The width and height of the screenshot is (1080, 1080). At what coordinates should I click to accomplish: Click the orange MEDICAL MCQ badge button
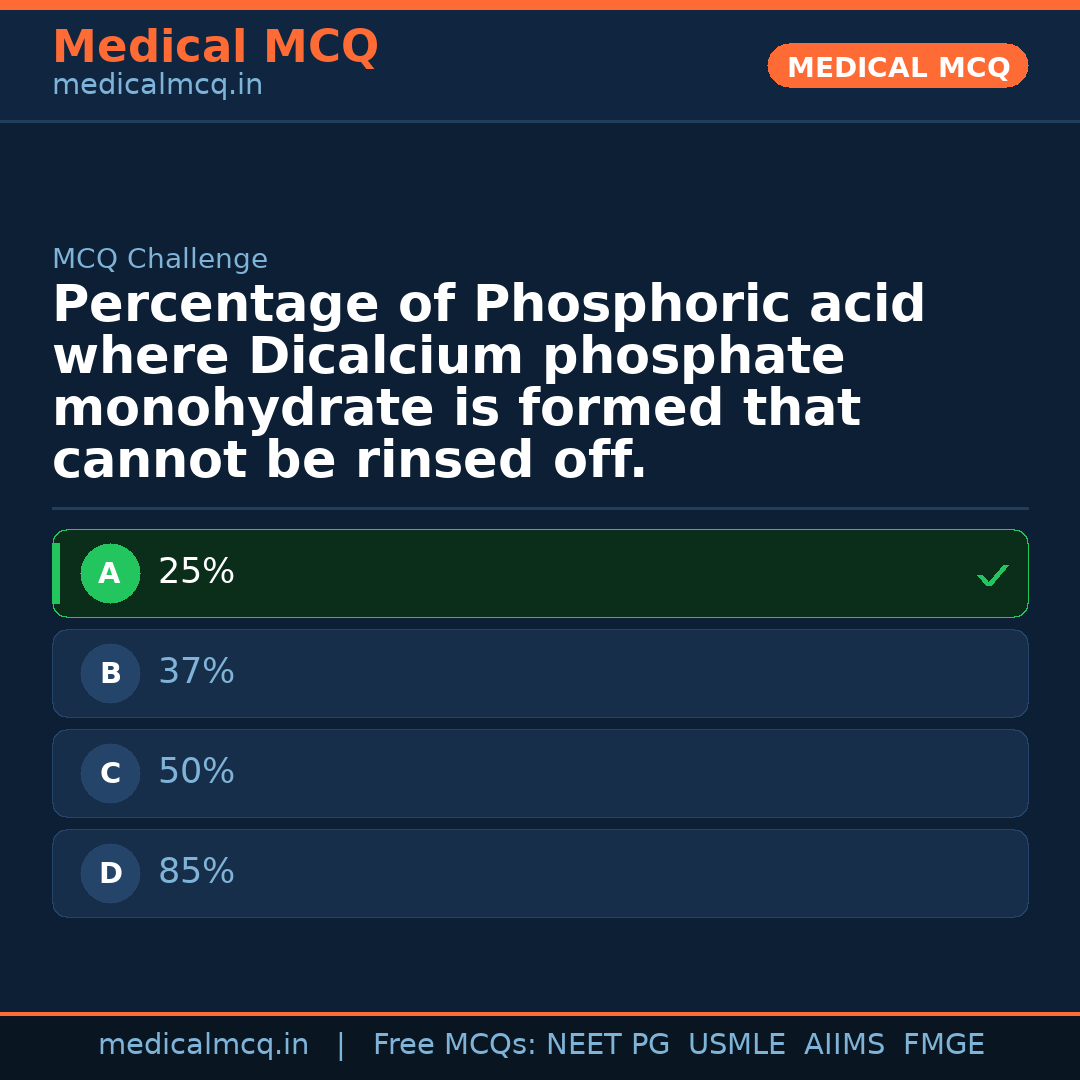coord(897,67)
